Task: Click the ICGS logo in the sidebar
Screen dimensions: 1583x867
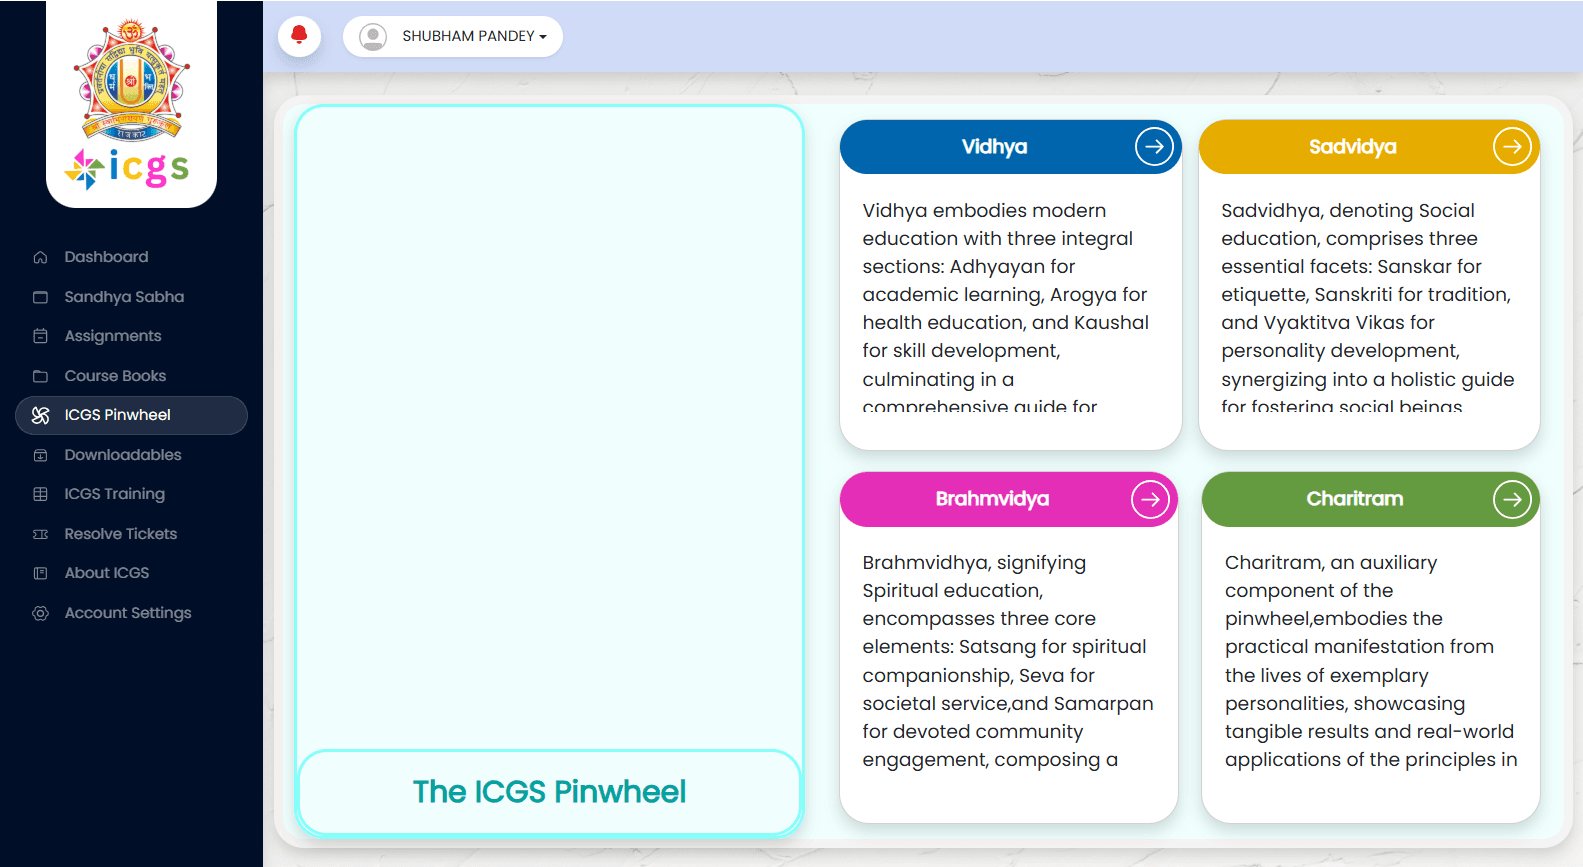Action: tap(131, 105)
